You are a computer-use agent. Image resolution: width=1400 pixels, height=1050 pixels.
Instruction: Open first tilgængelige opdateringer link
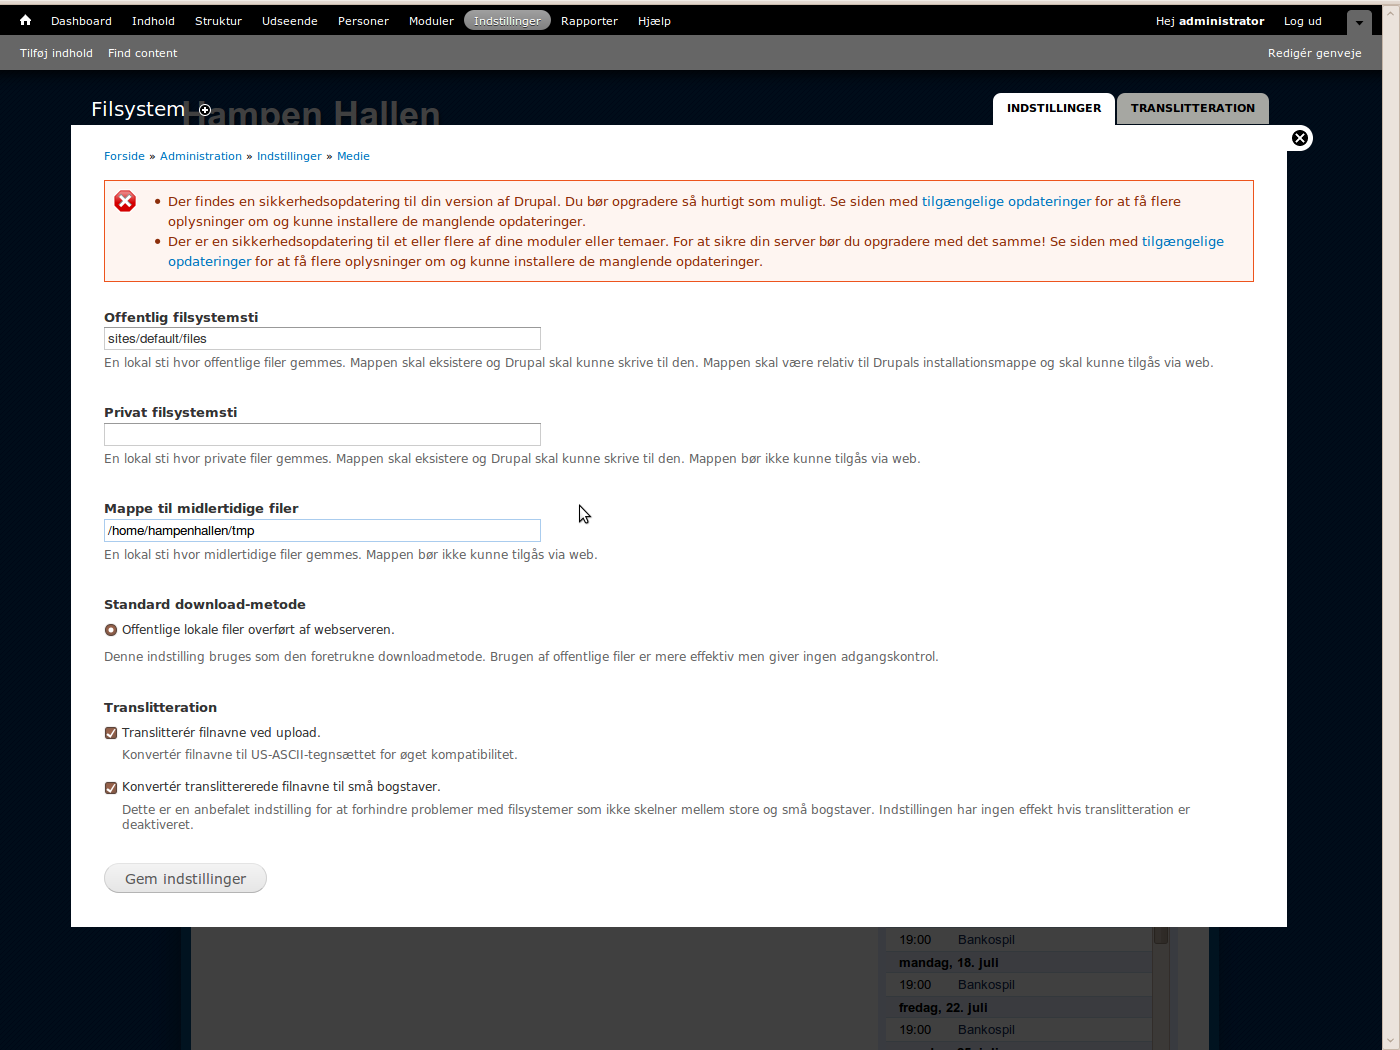click(x=1006, y=201)
